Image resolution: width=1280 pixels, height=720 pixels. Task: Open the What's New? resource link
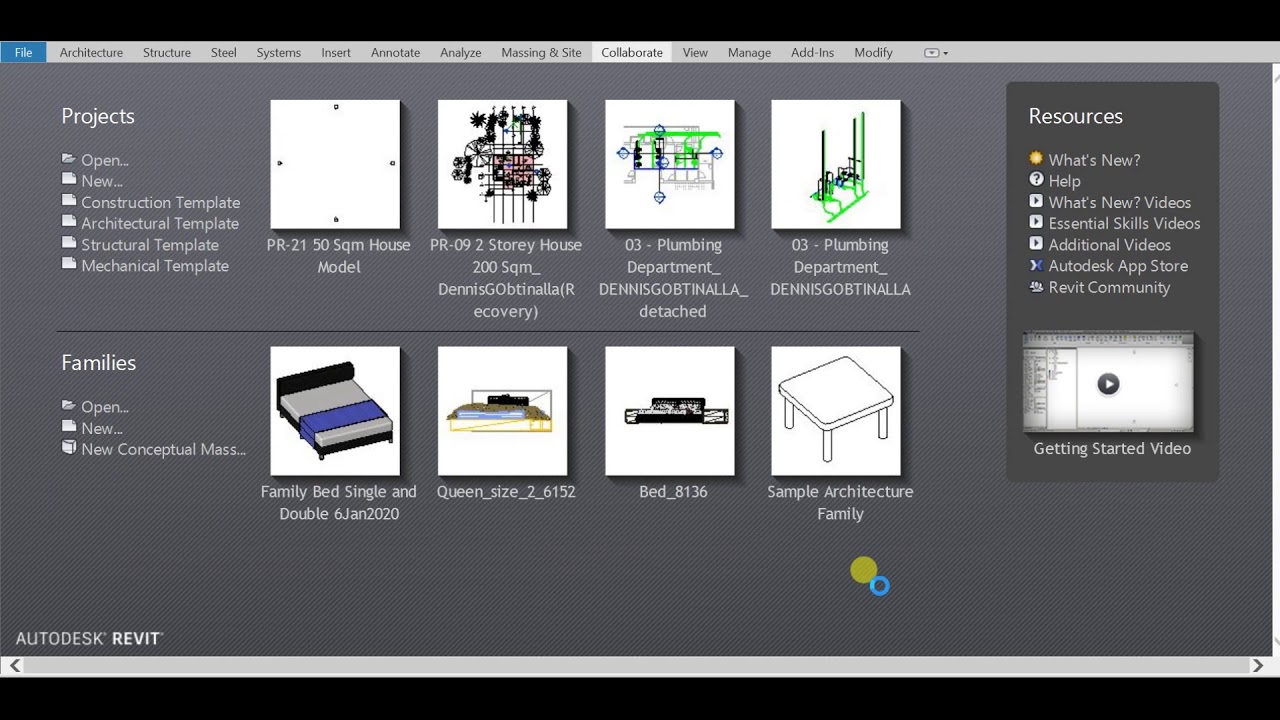[1094, 160]
